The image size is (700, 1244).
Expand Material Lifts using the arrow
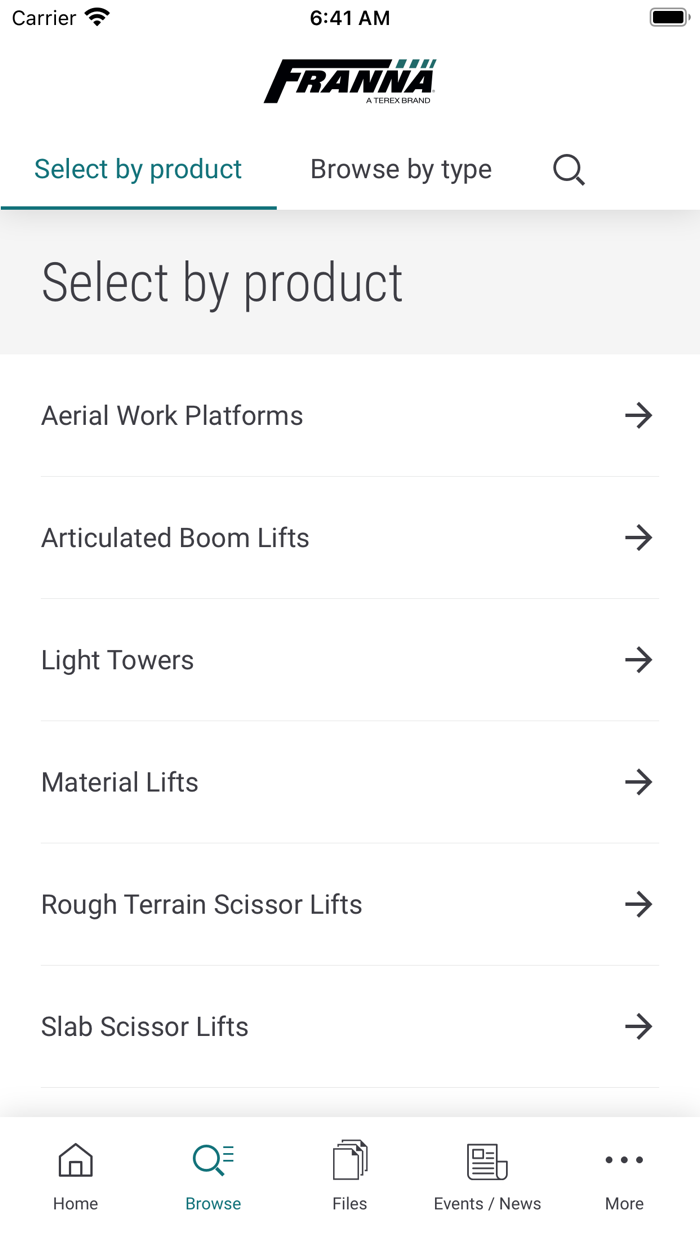tap(639, 782)
